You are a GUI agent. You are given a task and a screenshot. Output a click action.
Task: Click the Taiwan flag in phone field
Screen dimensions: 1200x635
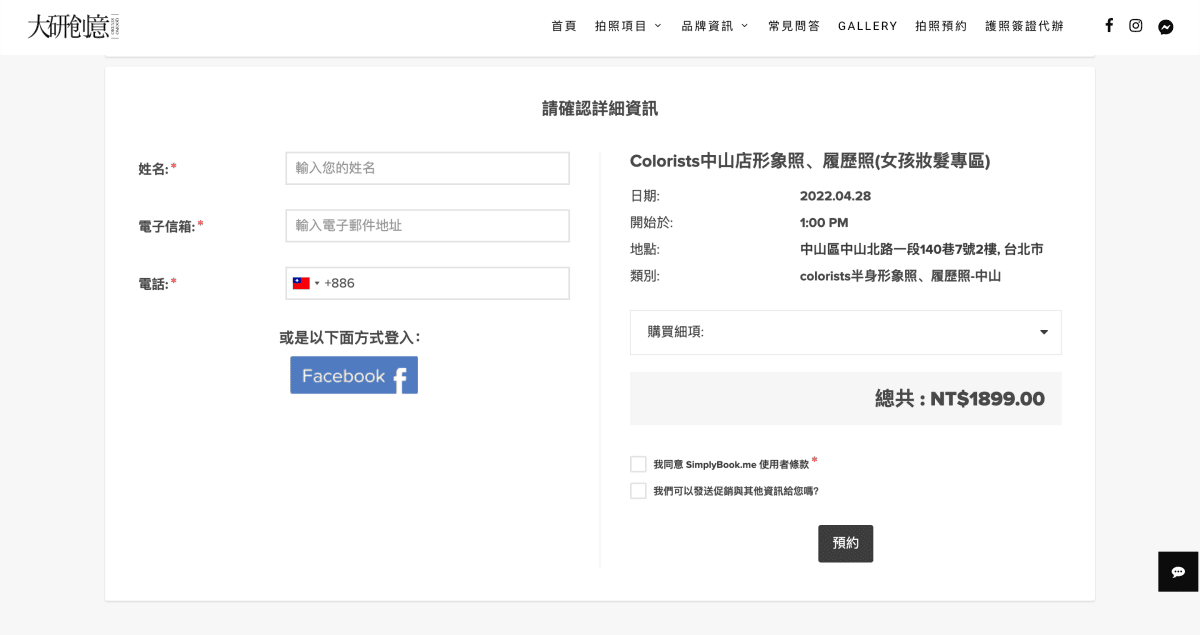(x=301, y=283)
